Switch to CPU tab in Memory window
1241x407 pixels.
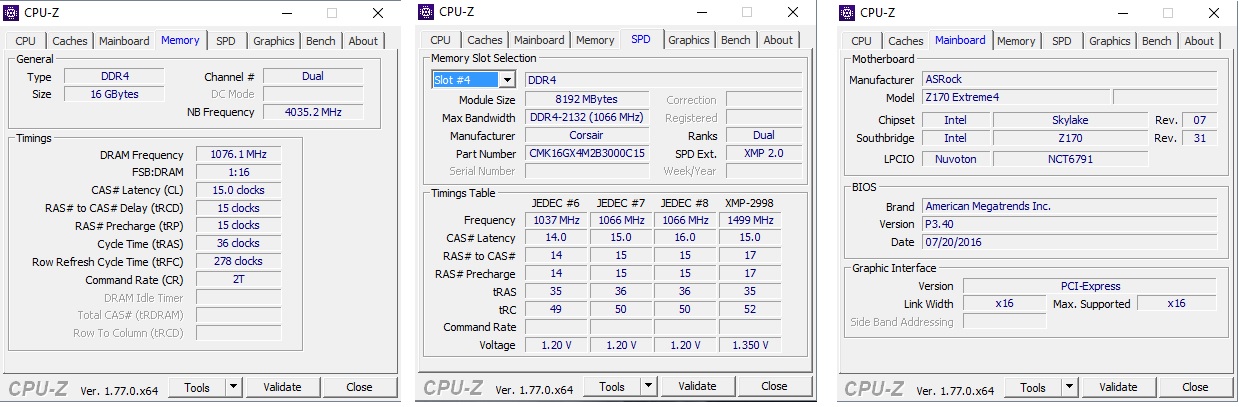click(x=26, y=41)
